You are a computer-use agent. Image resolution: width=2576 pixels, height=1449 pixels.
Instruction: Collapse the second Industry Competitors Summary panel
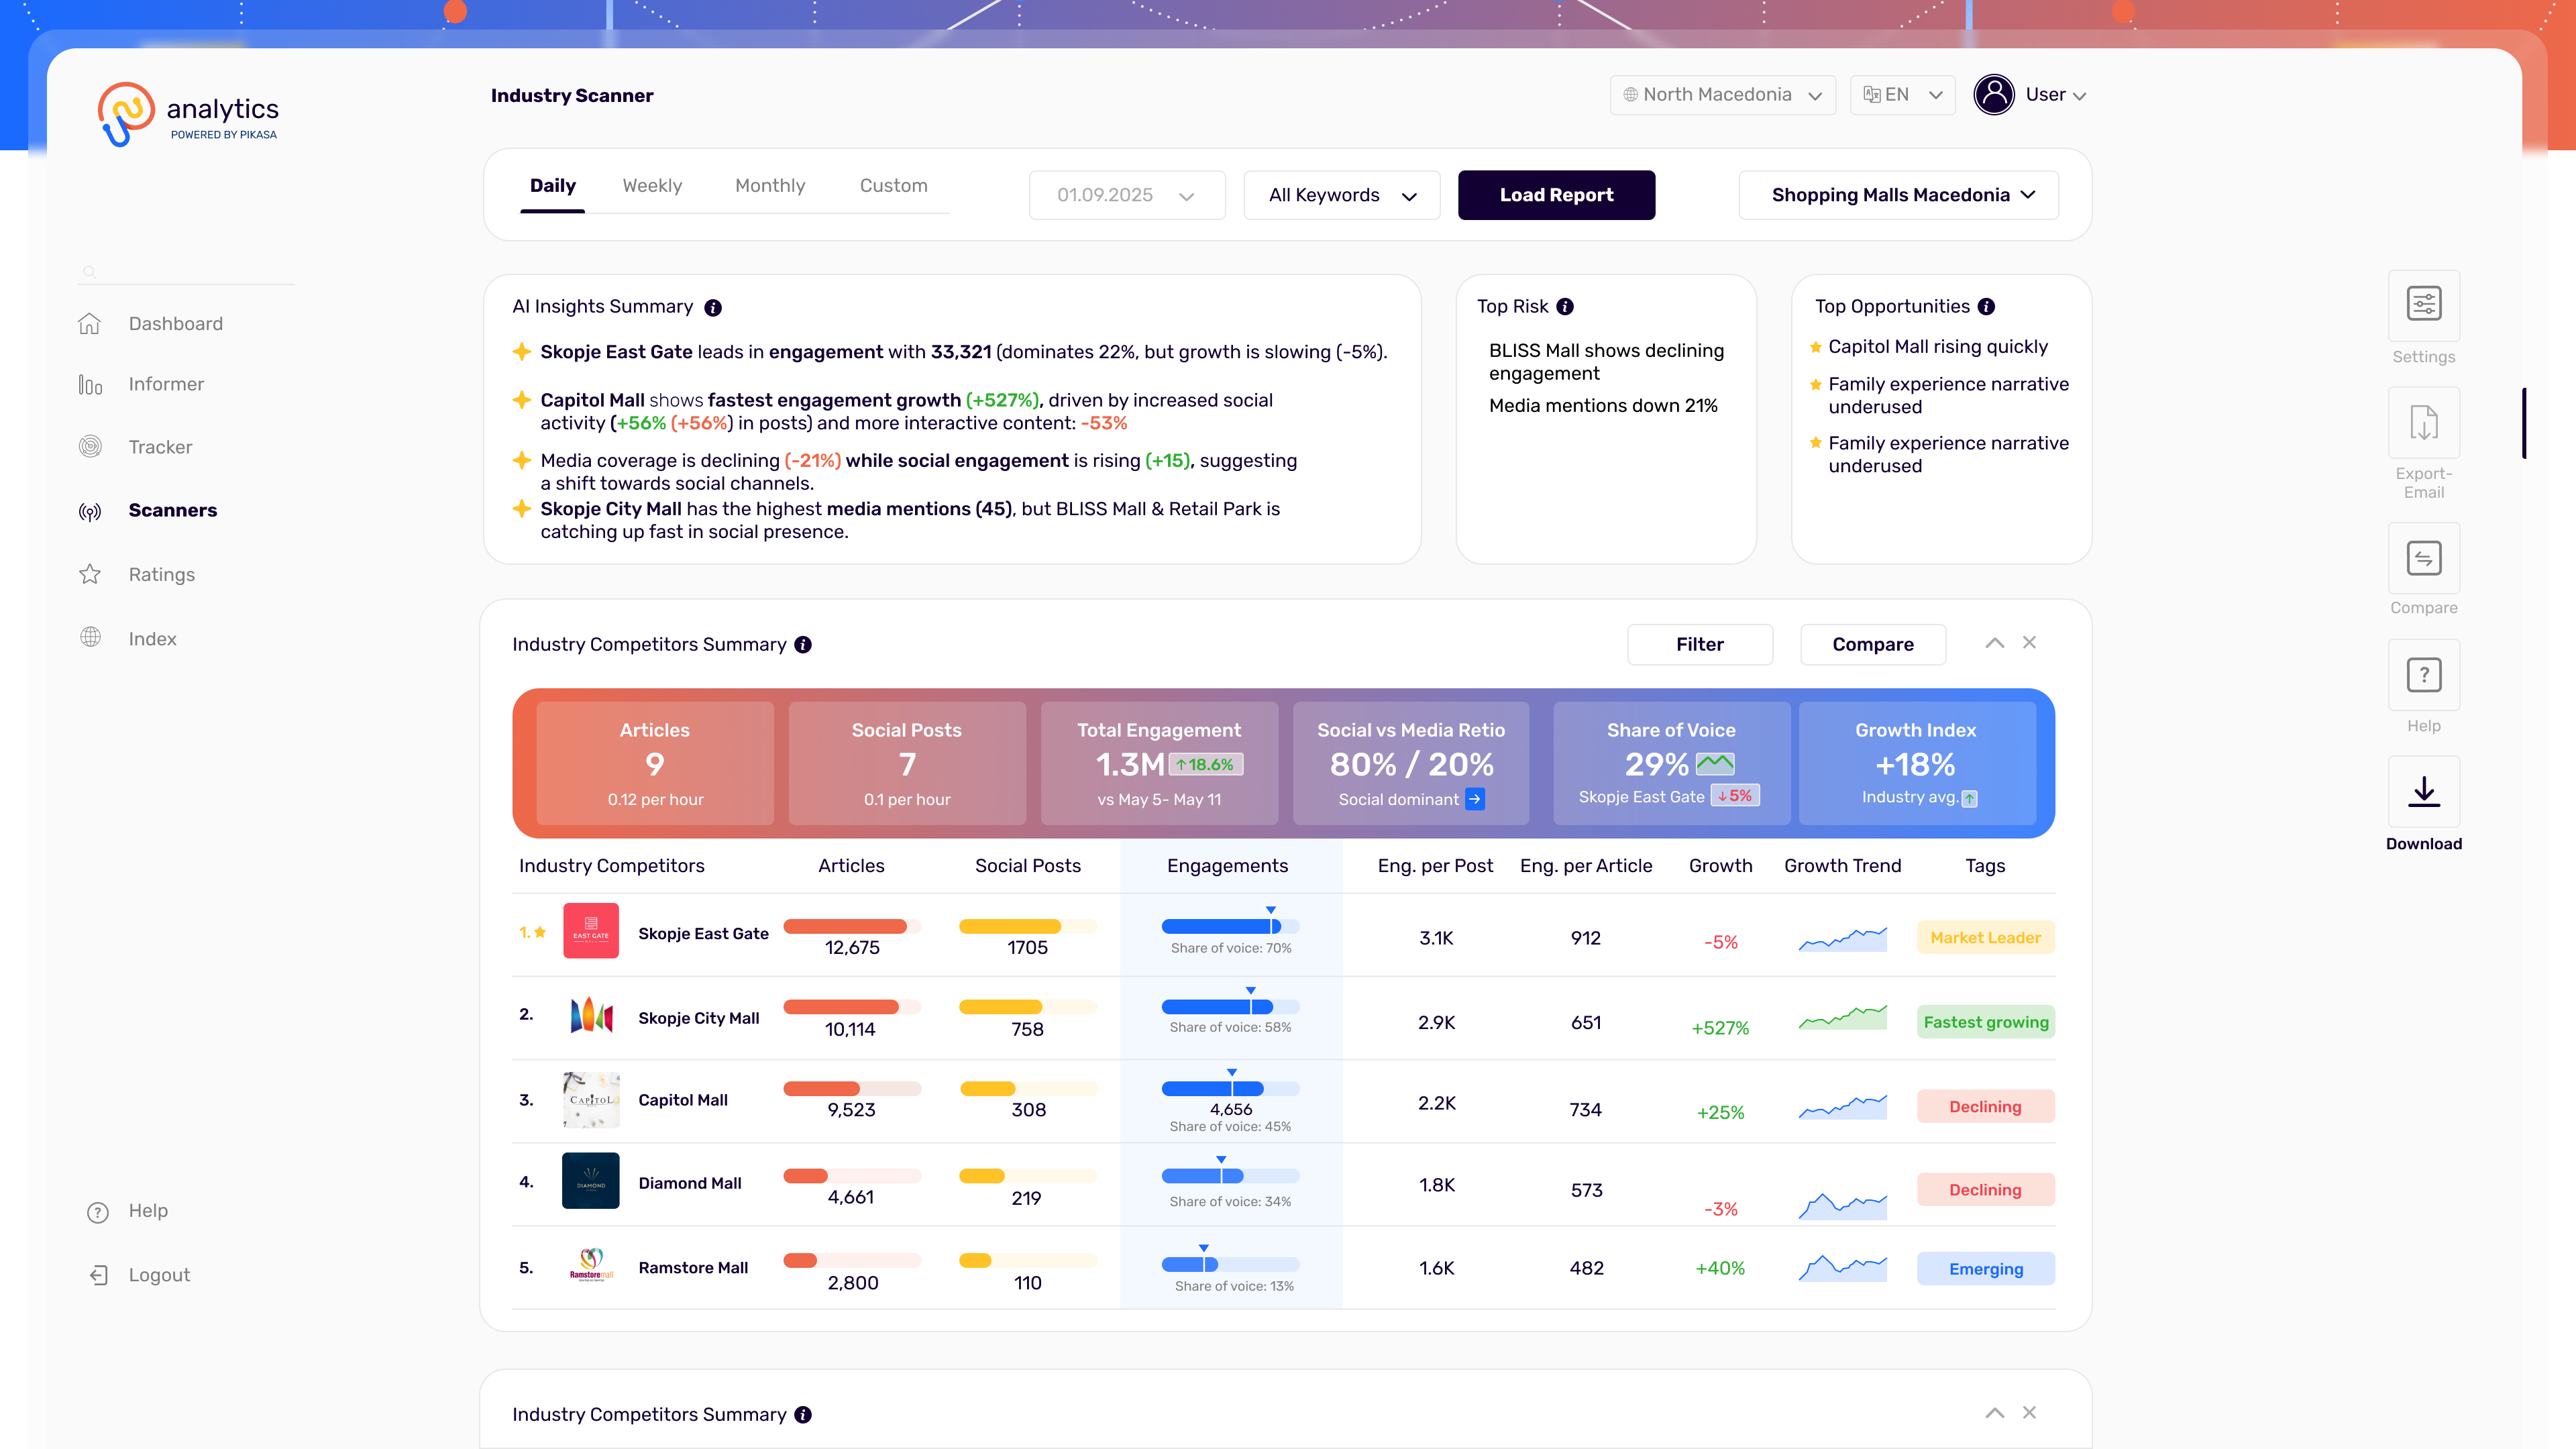point(1995,1413)
